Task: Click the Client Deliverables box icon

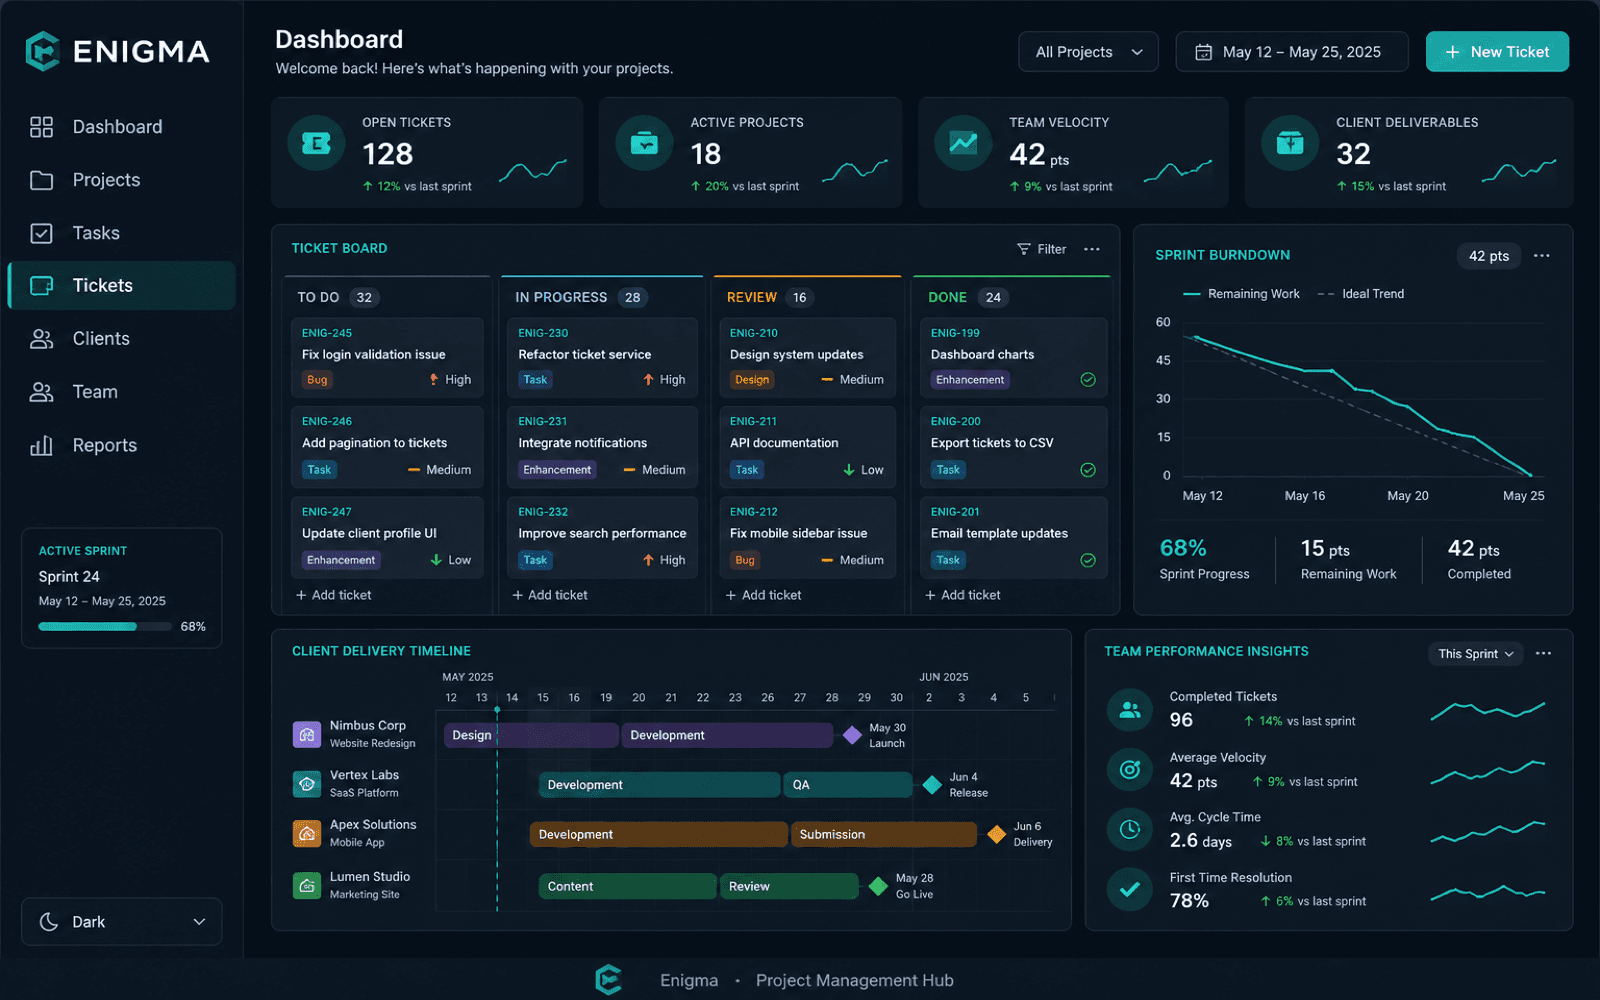Action: 1290,143
